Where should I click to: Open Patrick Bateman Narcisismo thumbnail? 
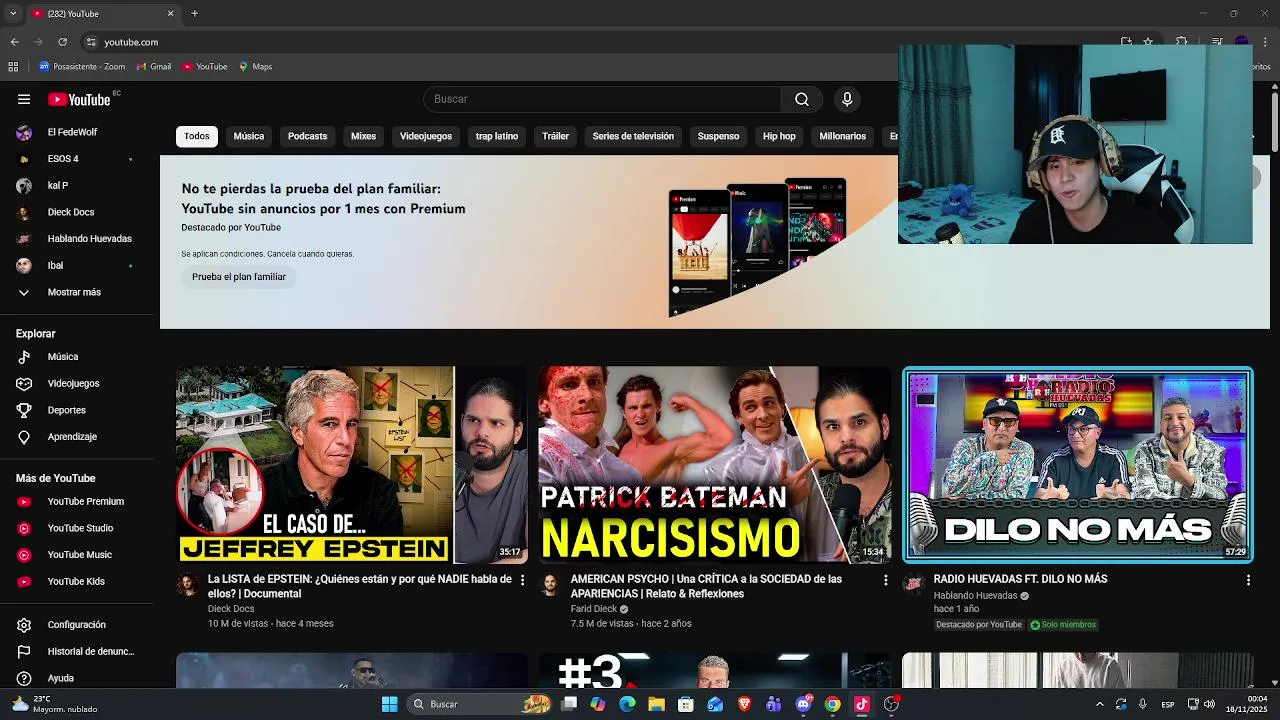(x=715, y=465)
